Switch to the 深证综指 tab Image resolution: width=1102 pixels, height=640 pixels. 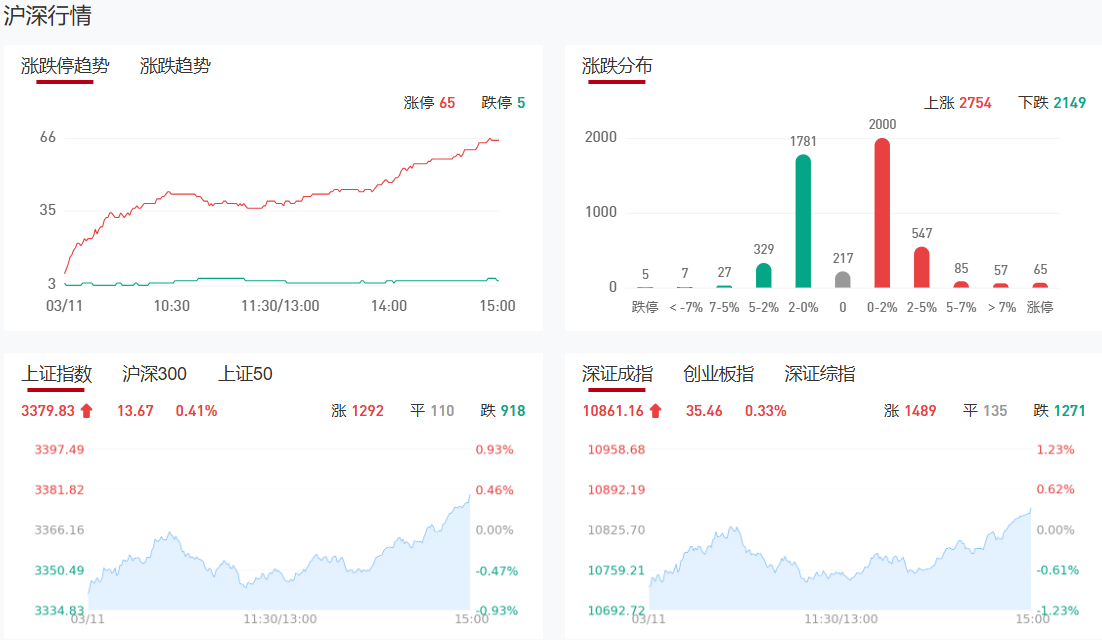[x=819, y=374]
